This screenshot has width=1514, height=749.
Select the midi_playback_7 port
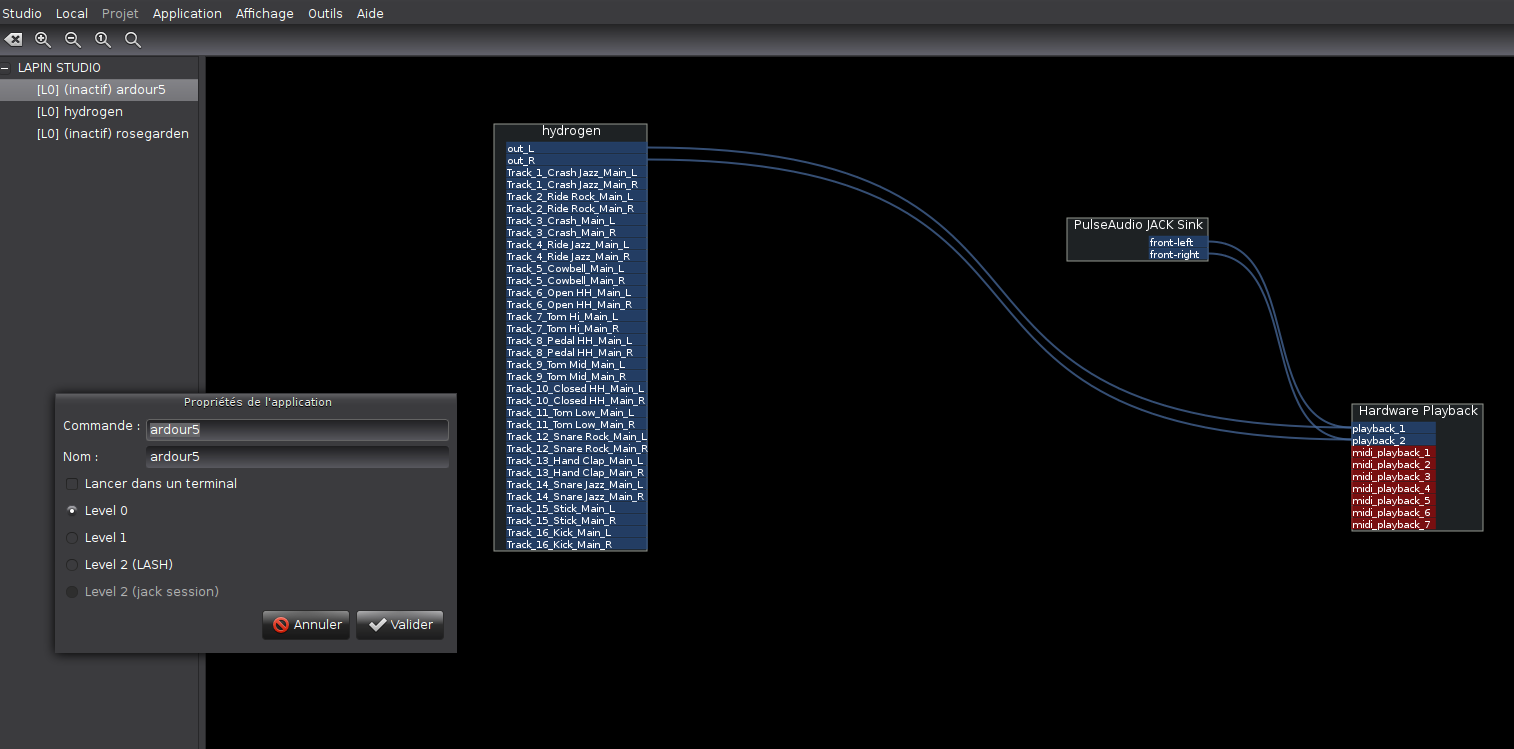click(x=1394, y=525)
